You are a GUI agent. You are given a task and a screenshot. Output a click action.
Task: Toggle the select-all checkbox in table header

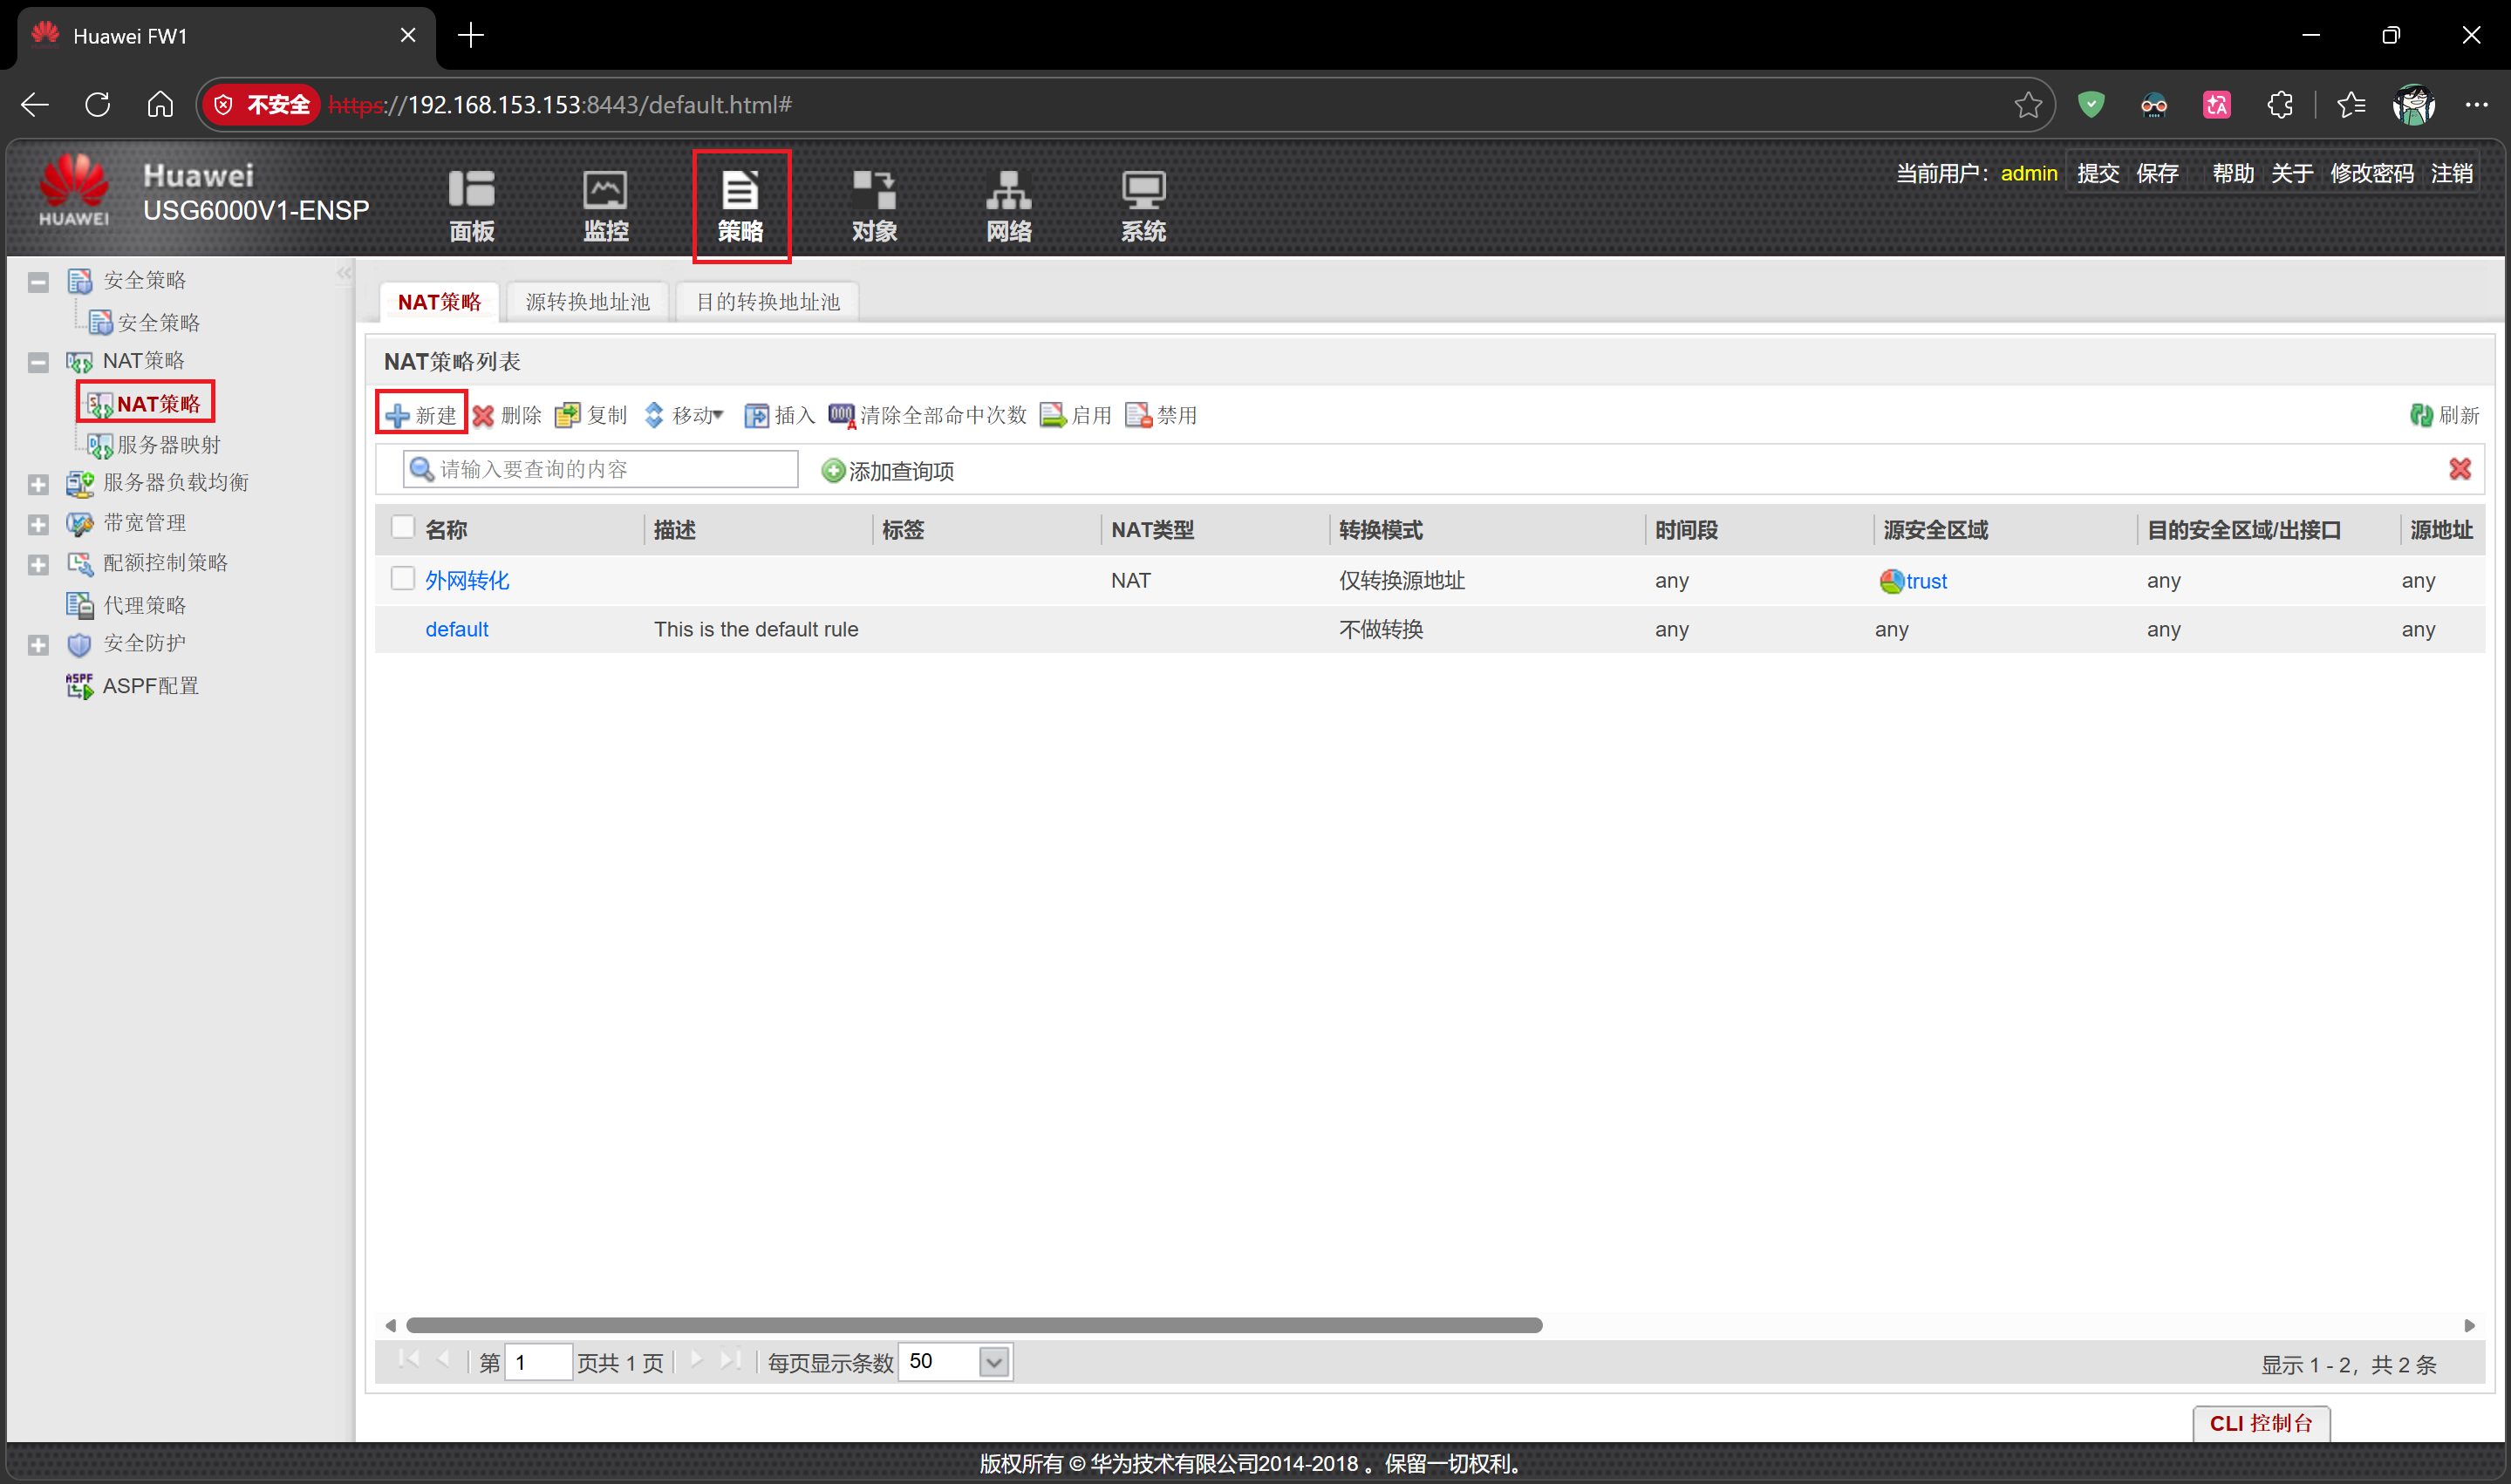[402, 528]
